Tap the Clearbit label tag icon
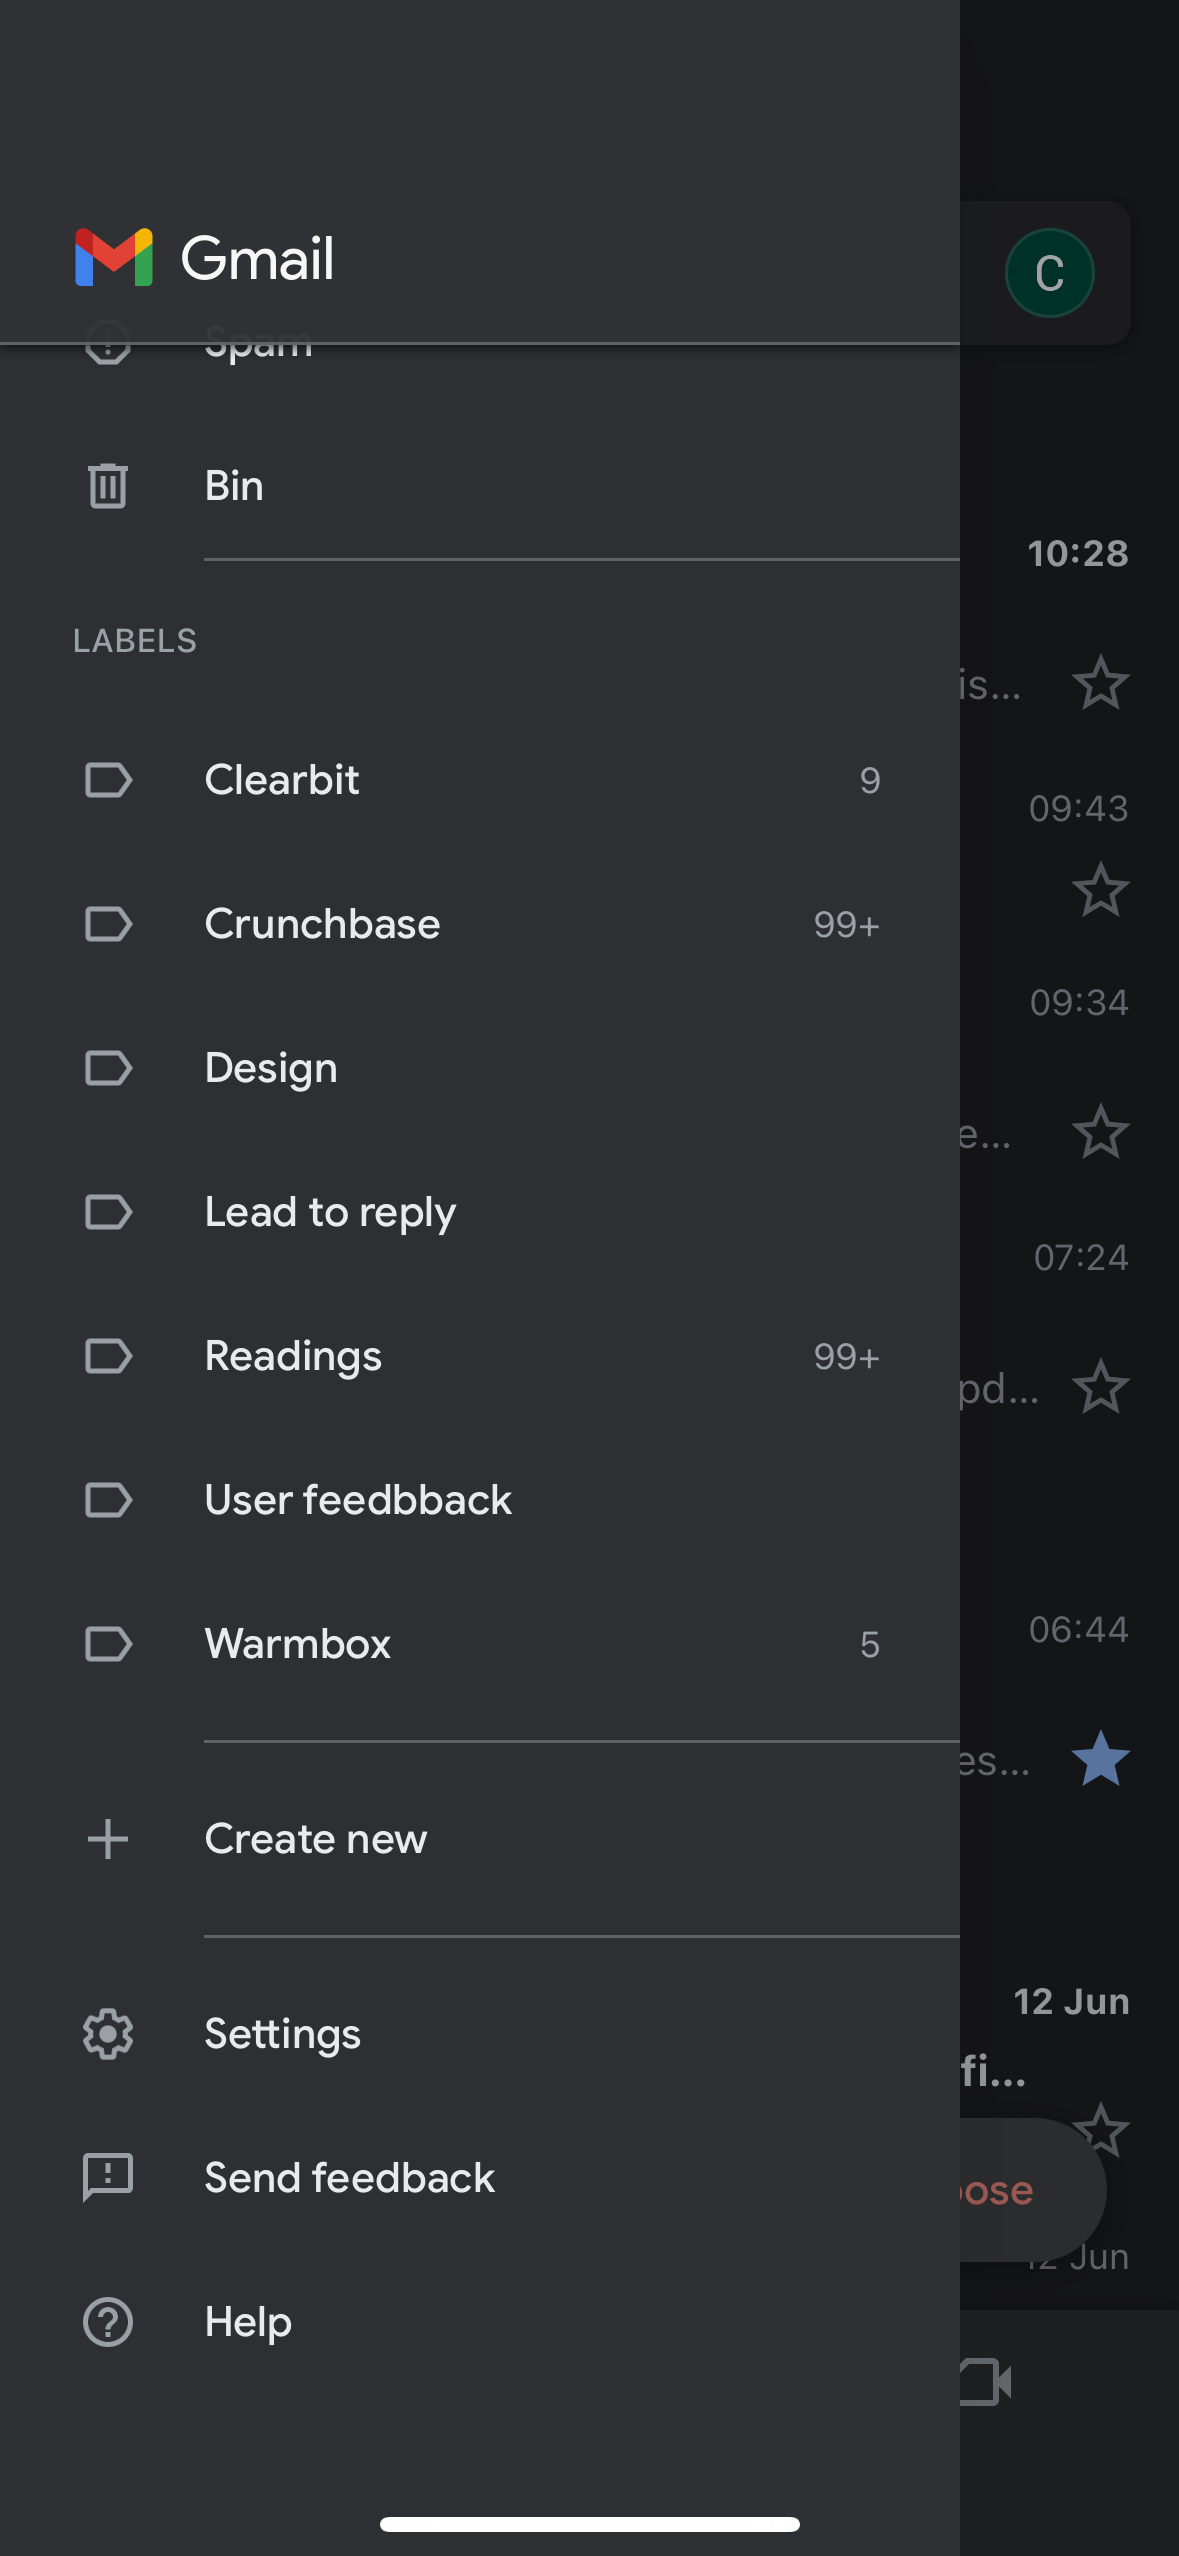The image size is (1179, 2556). (x=108, y=780)
